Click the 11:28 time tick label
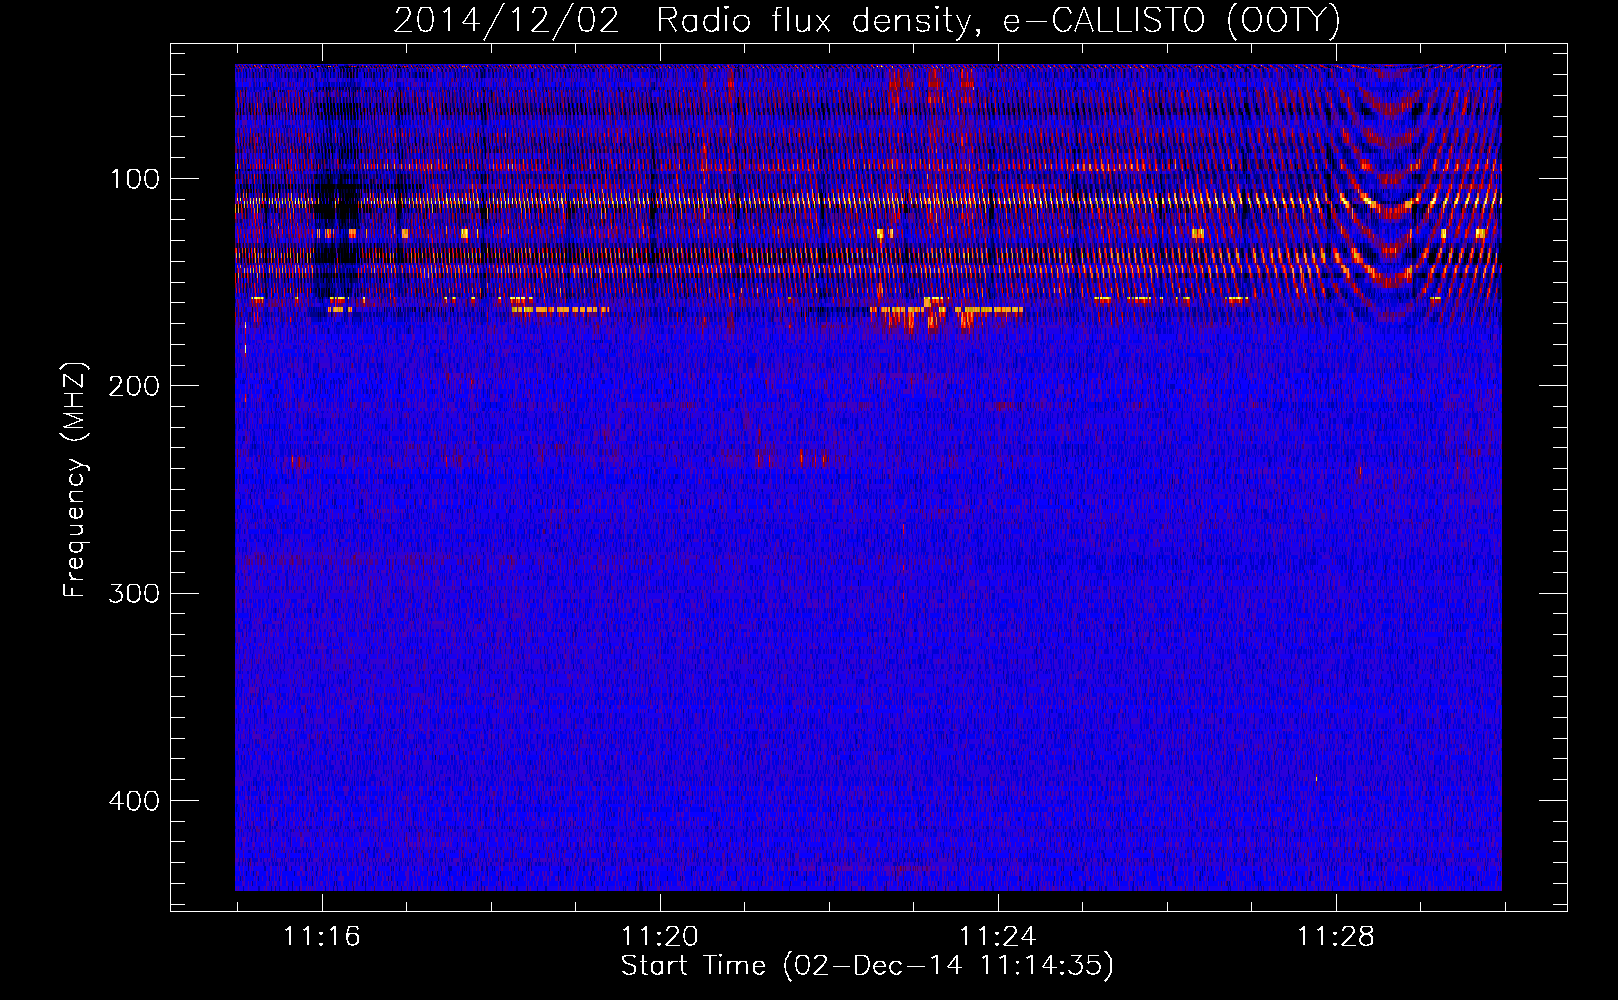 1336,937
